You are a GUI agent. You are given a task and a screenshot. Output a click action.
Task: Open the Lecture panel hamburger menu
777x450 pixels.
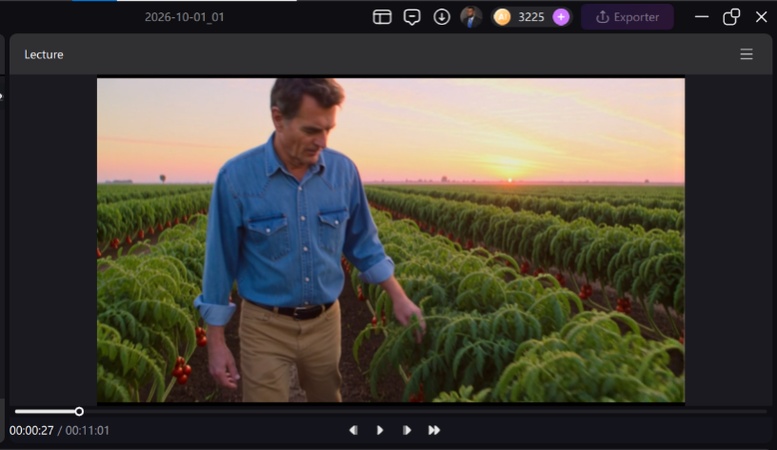point(746,54)
